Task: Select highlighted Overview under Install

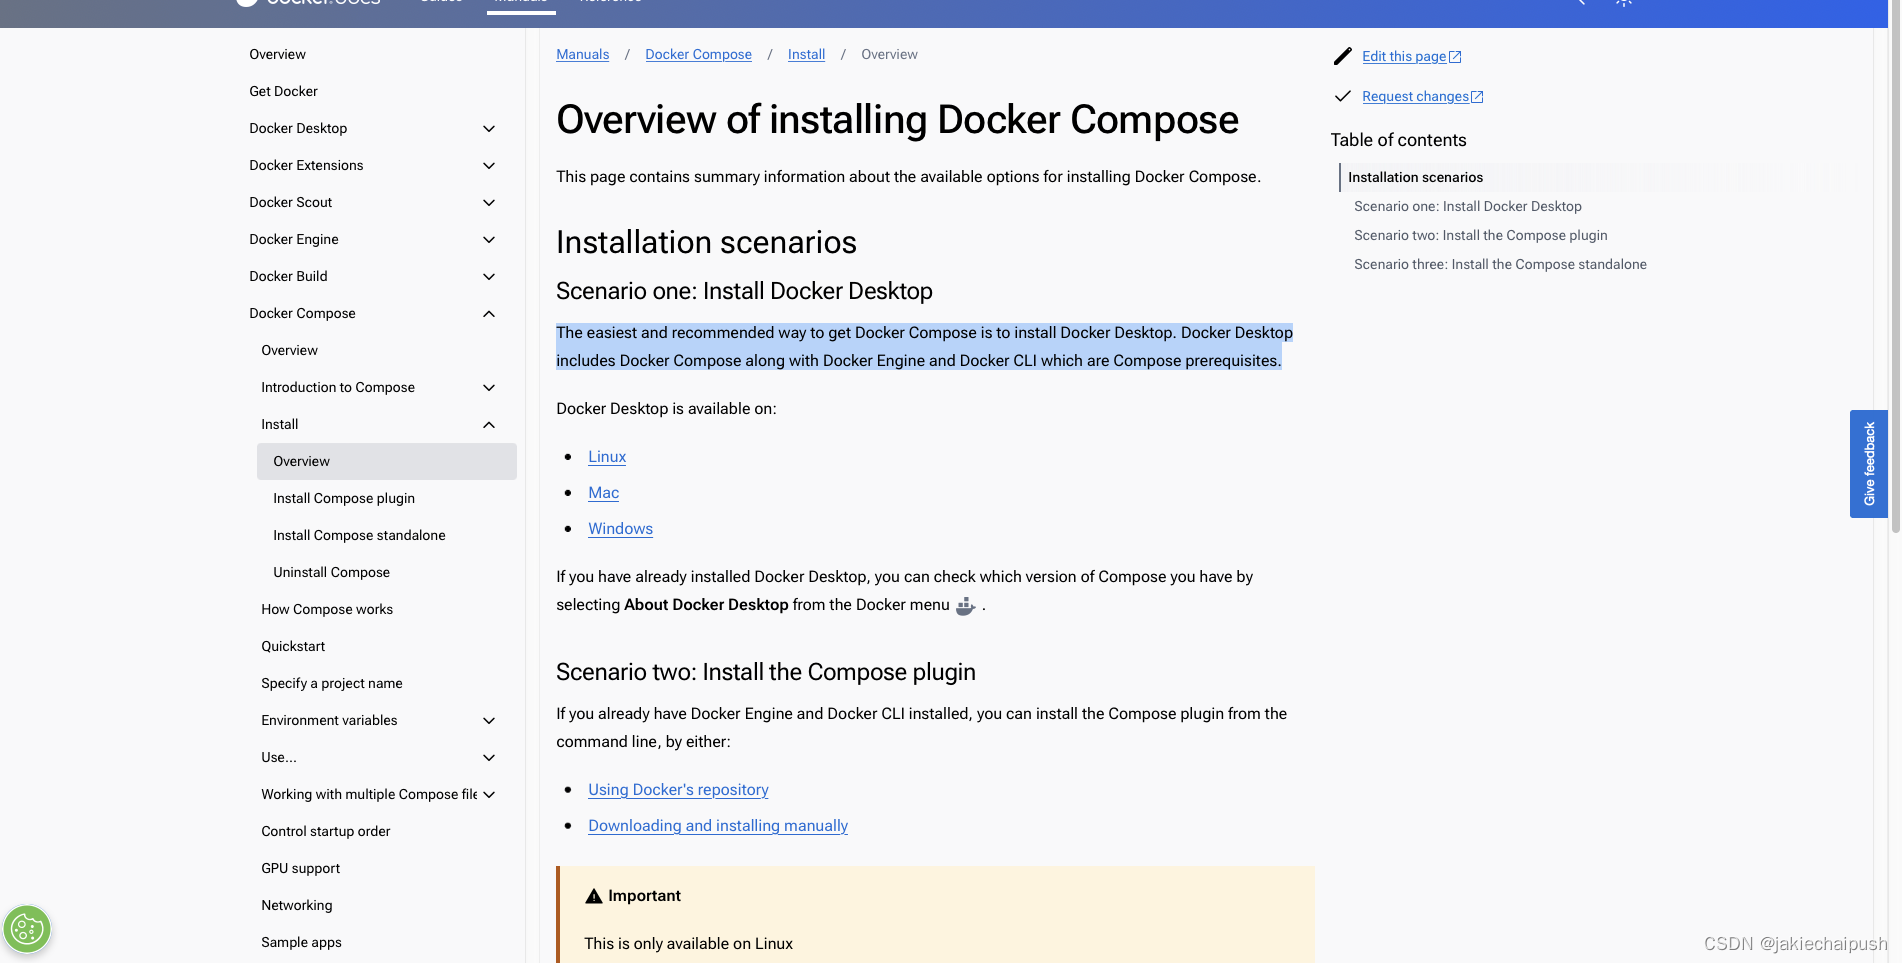Action: tap(387, 461)
